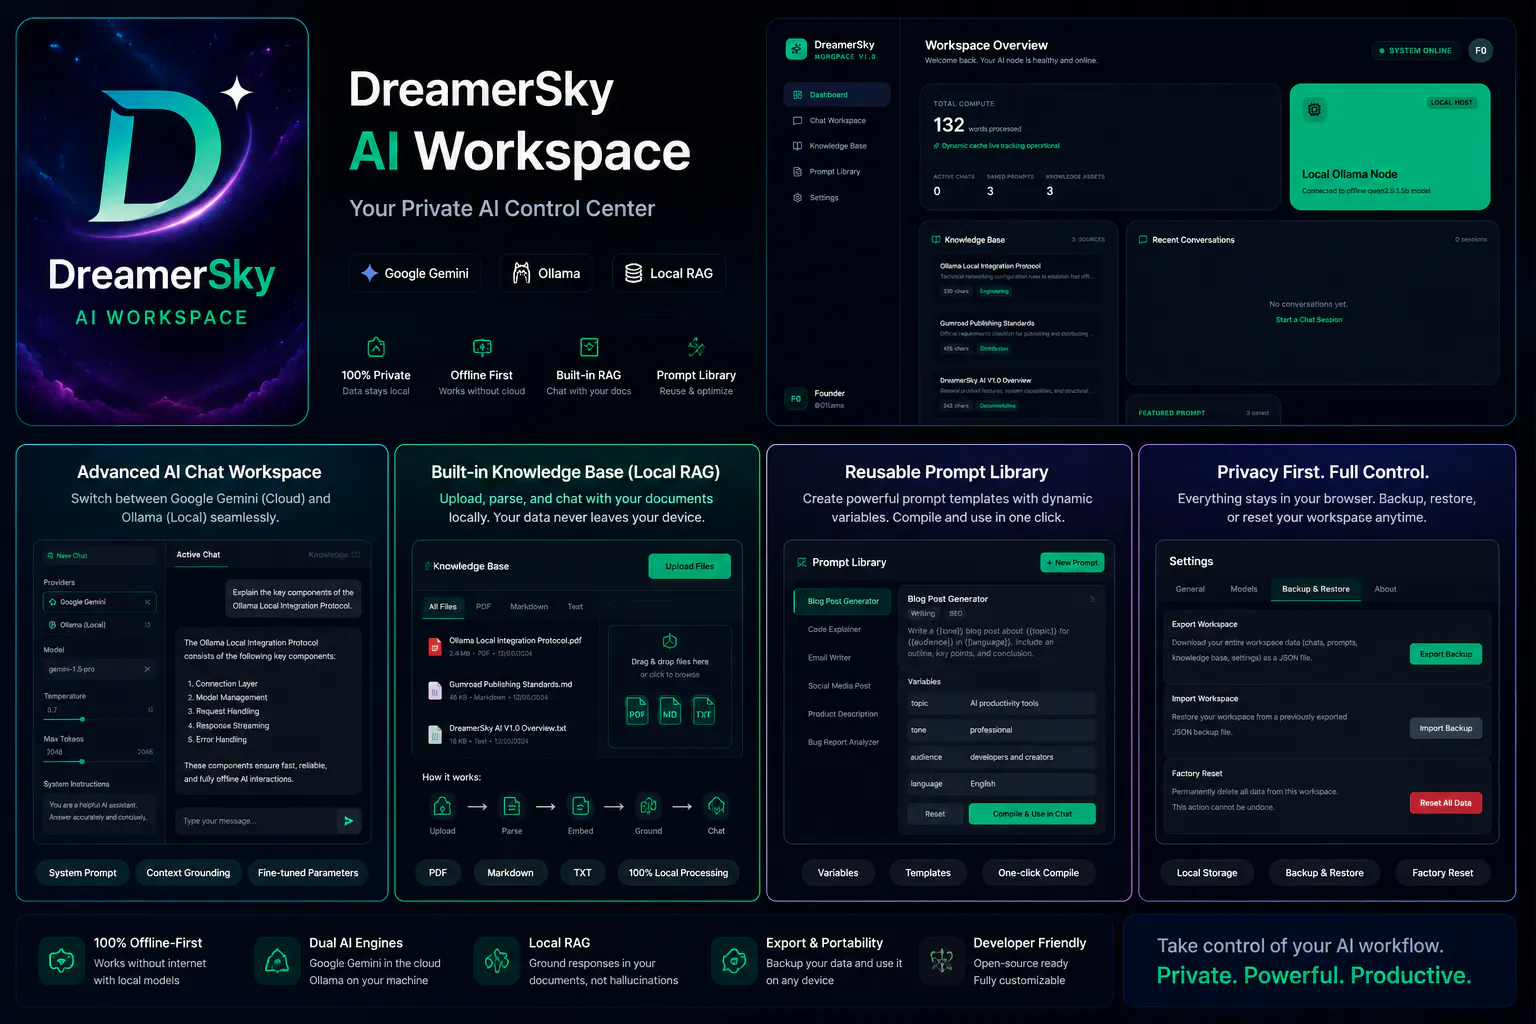
Task: Open Knowledge Base in the sidebar
Action: coord(836,146)
